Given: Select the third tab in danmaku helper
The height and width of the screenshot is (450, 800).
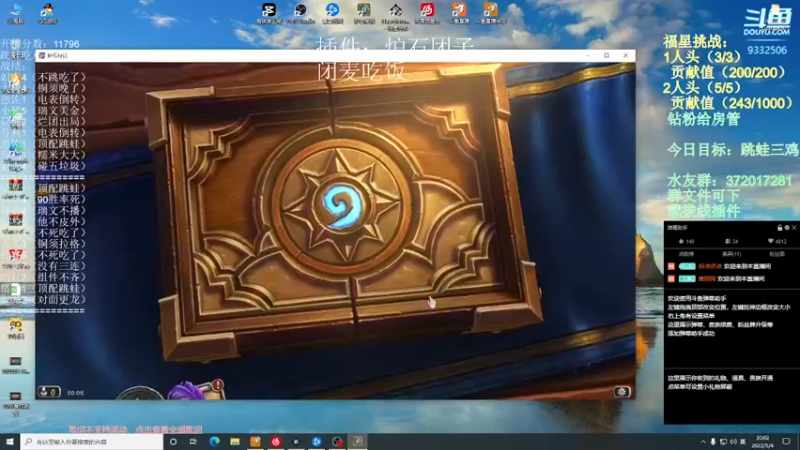Looking at the screenshot, I should click(x=777, y=254).
